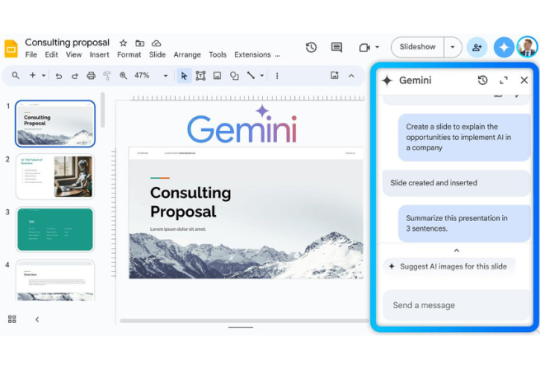This screenshot has width=540, height=370.
Task: Open the Format menu
Action: coord(129,55)
